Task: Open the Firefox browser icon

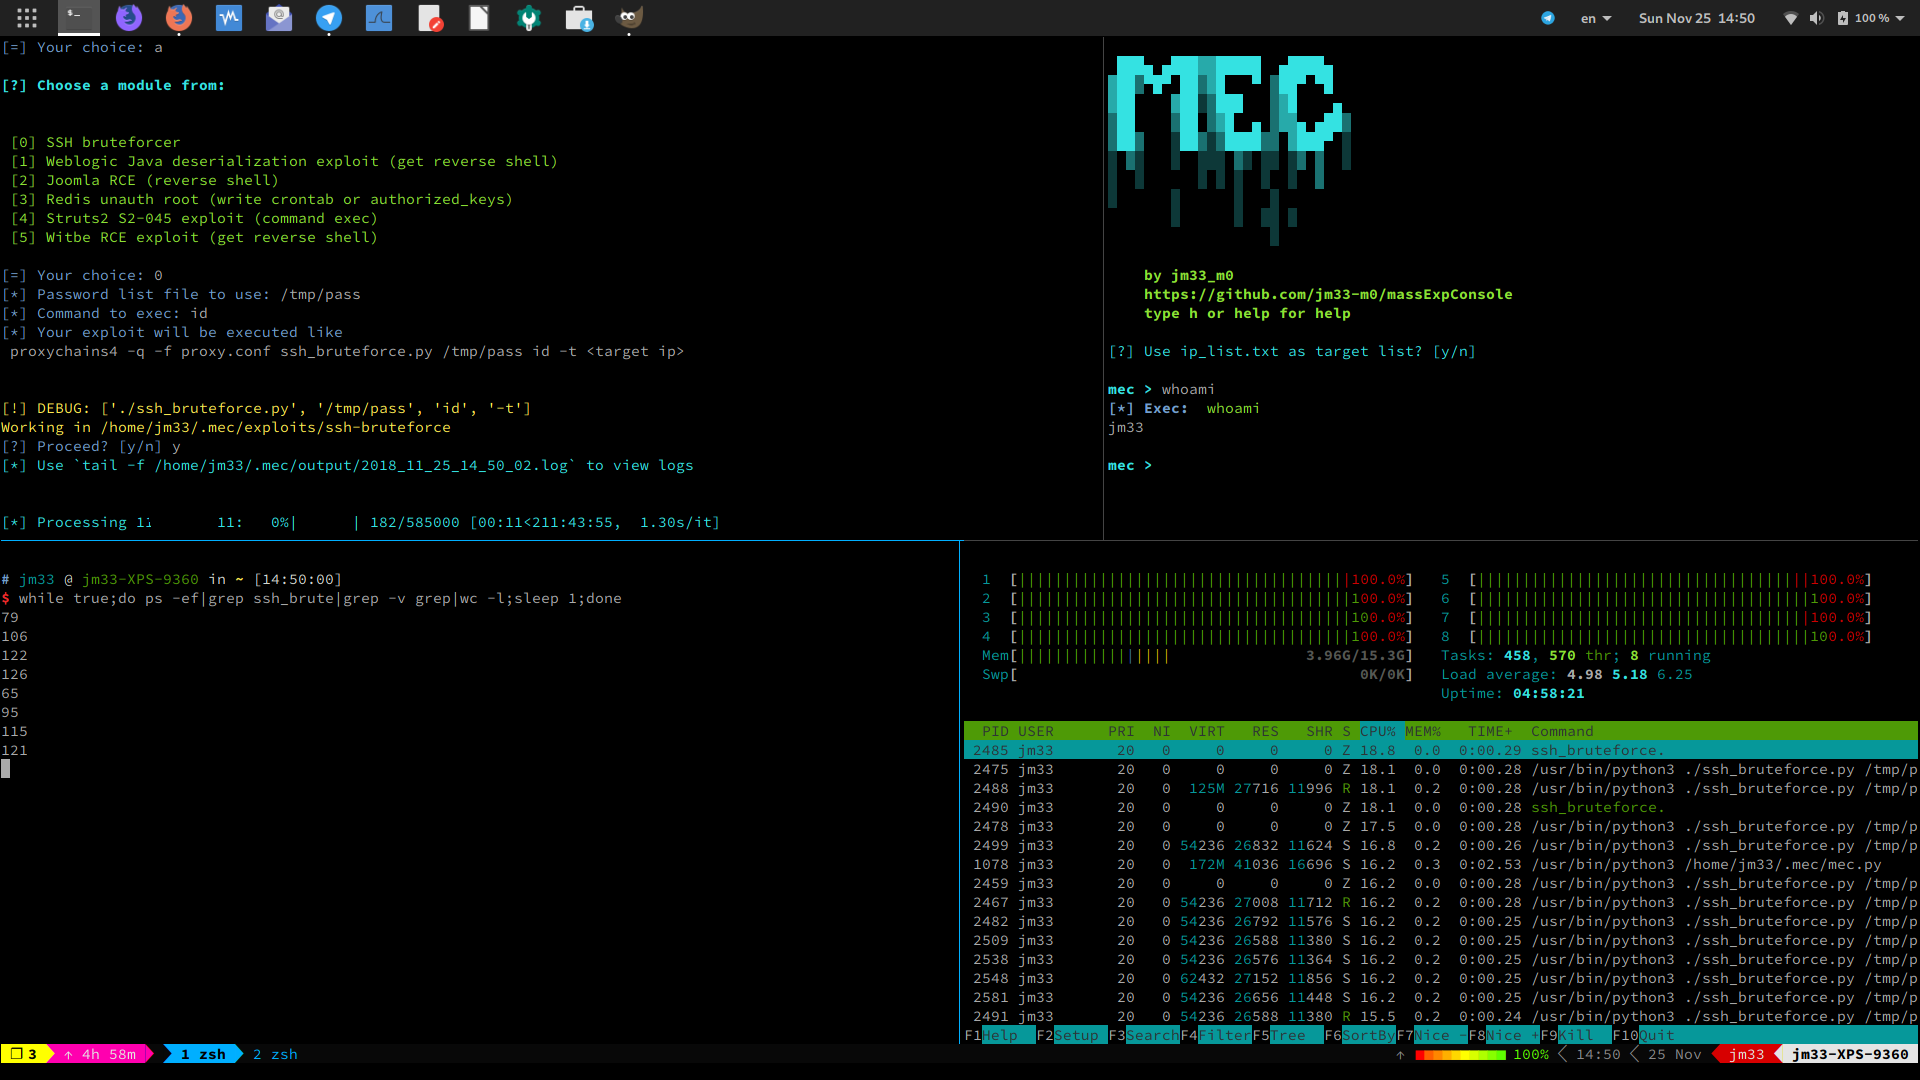Action: 178,17
